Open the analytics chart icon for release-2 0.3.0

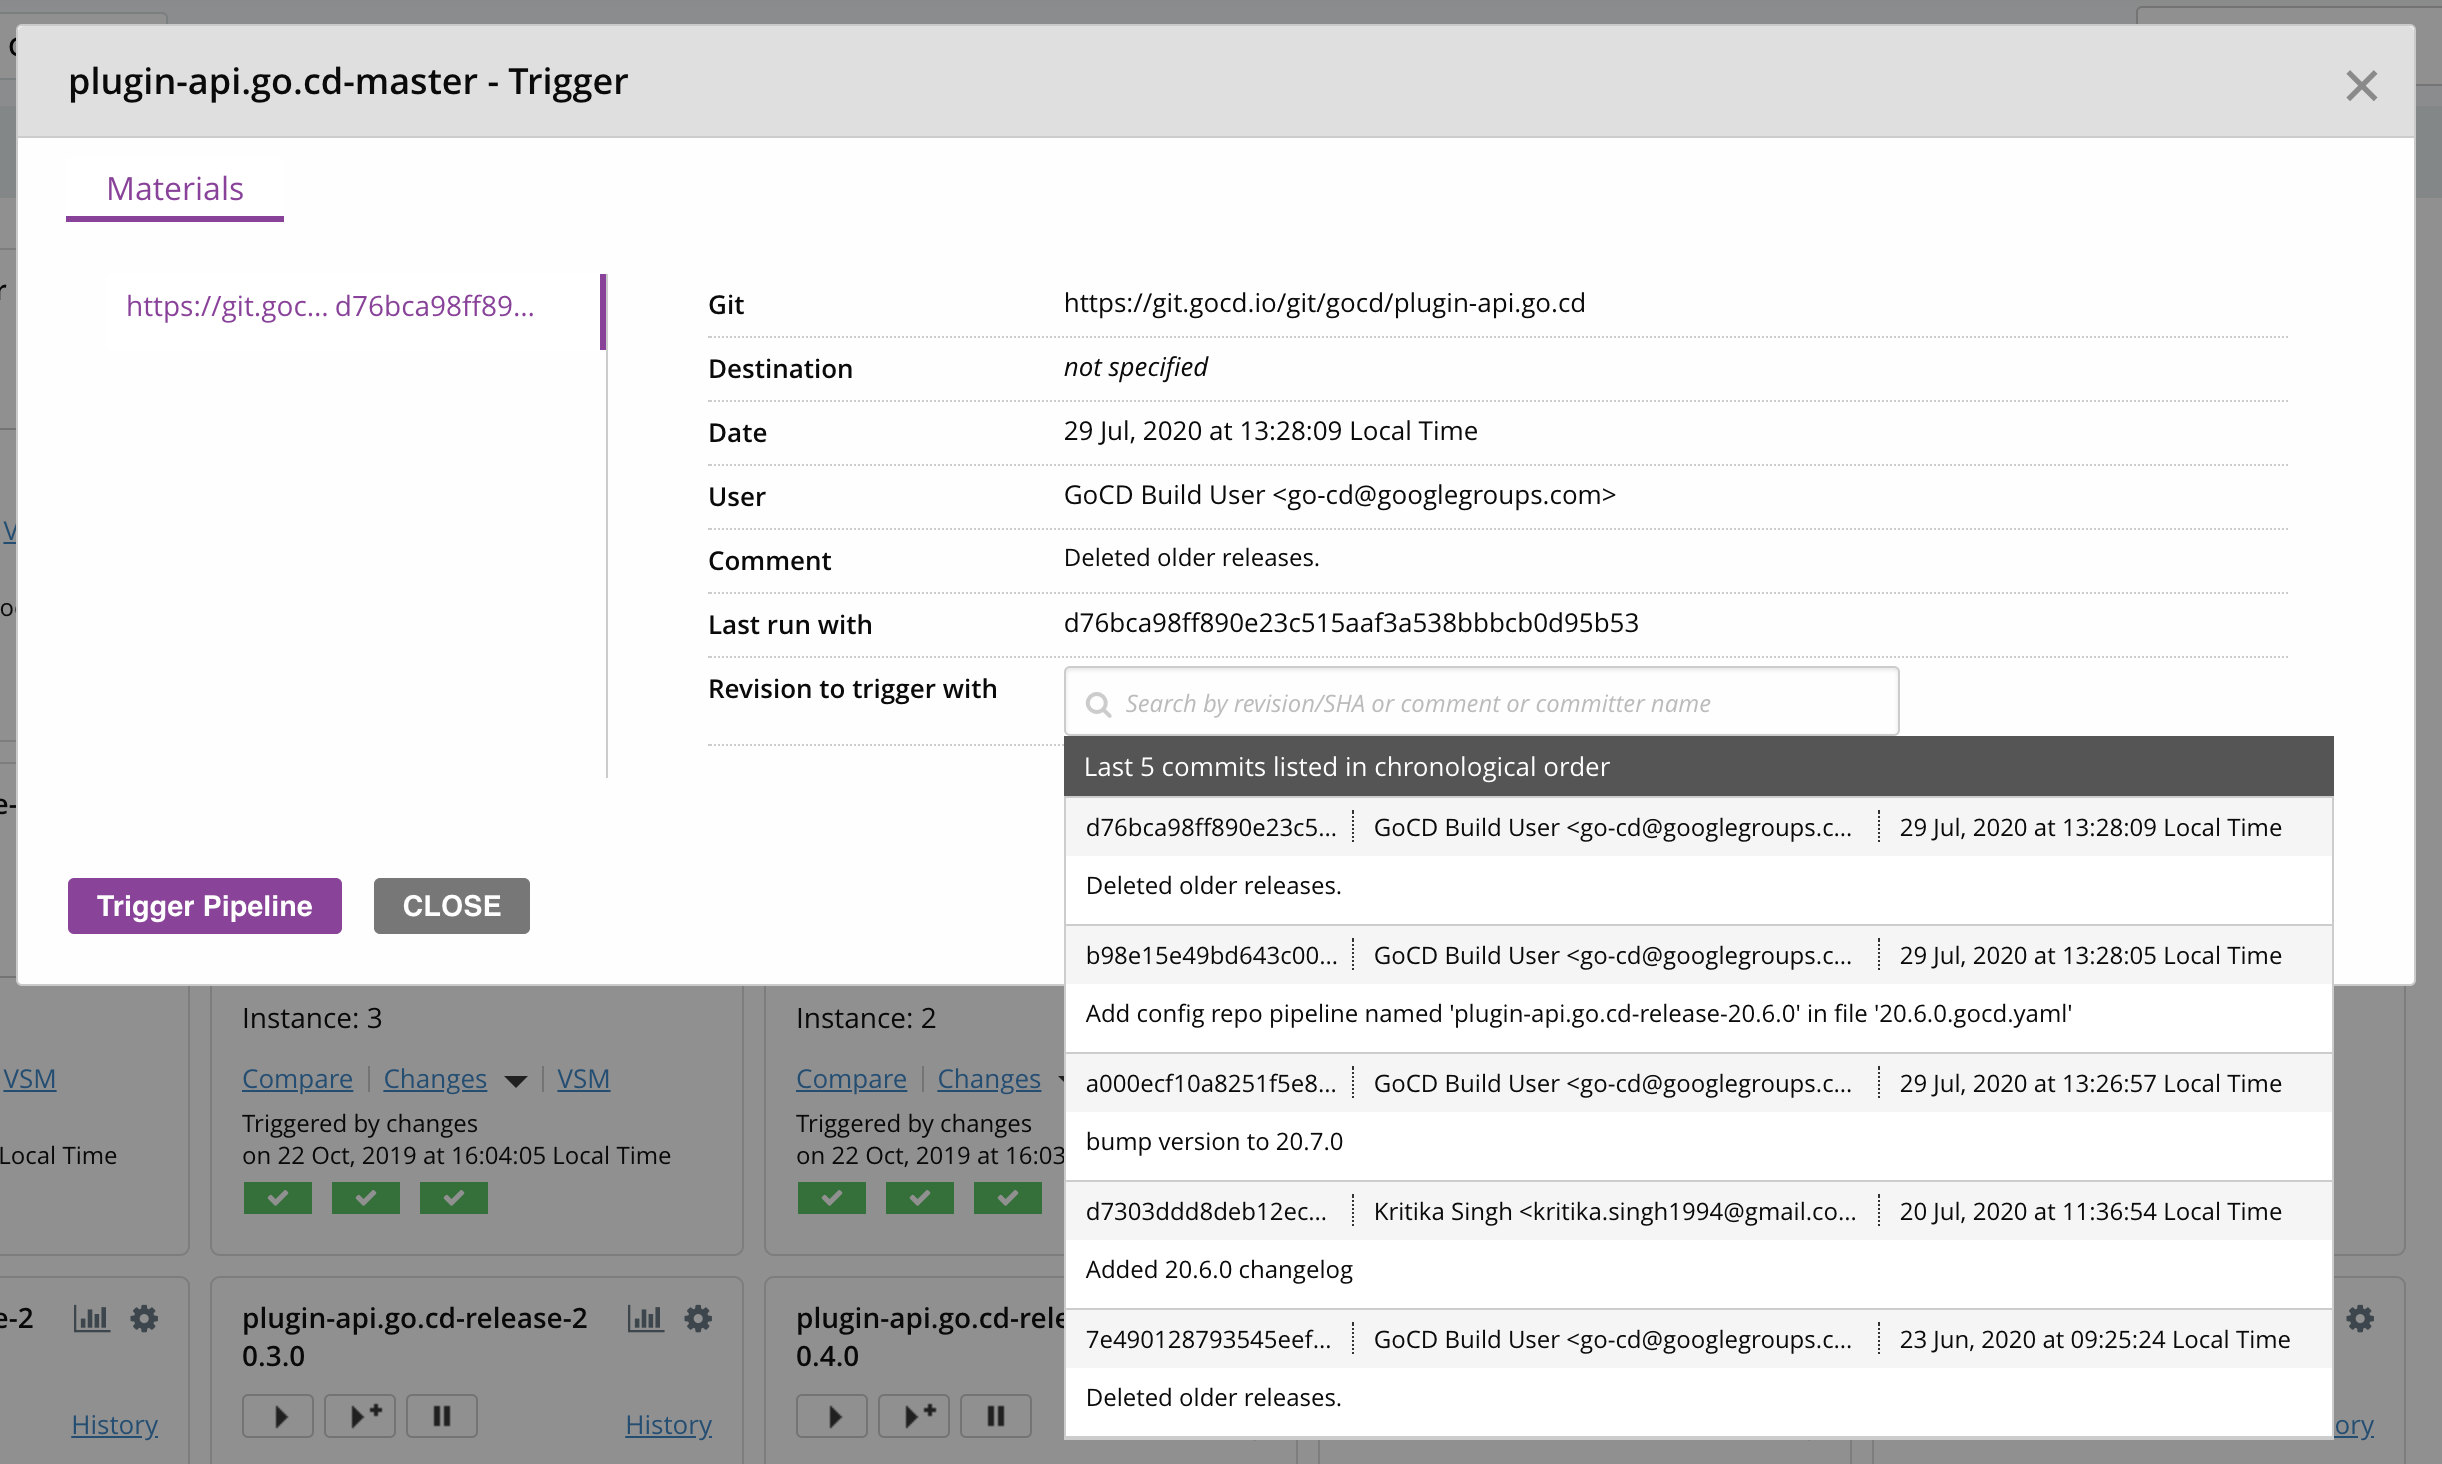pyautogui.click(x=645, y=1319)
